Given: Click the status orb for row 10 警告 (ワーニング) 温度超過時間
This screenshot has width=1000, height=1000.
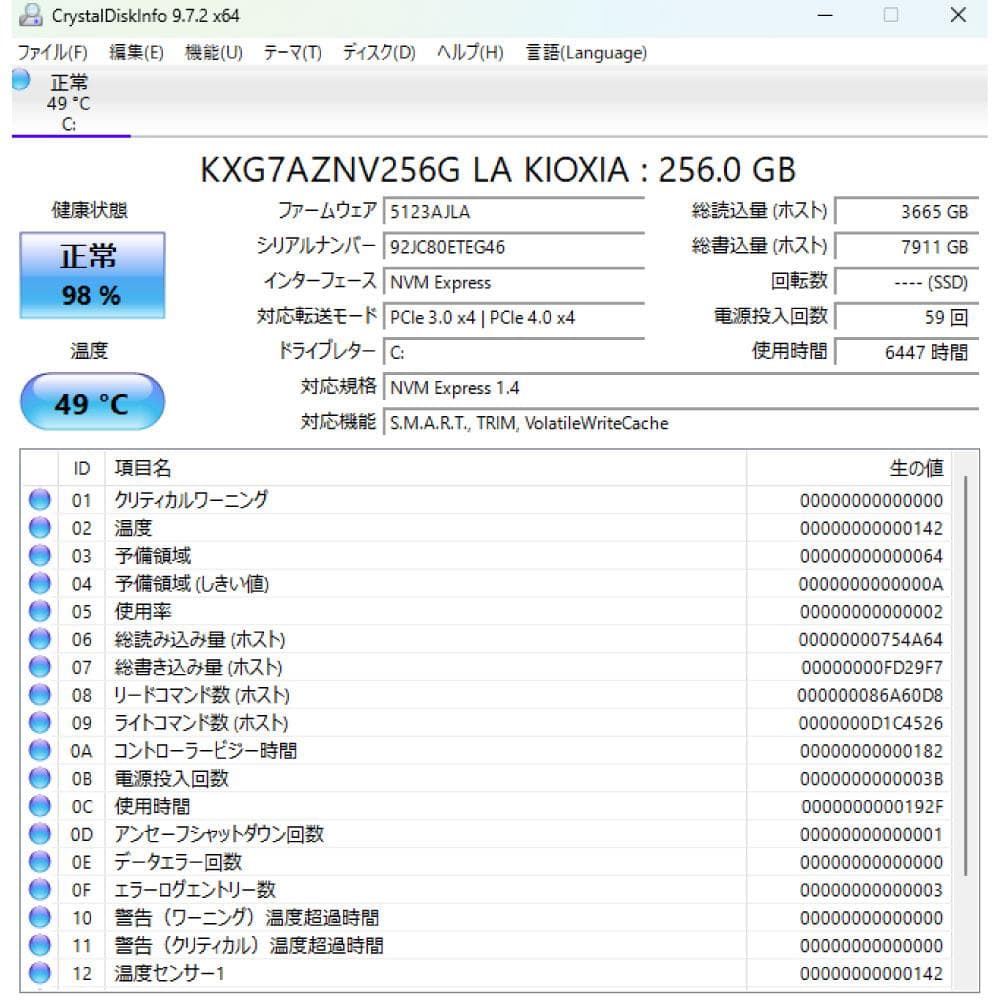Looking at the screenshot, I should [40, 917].
